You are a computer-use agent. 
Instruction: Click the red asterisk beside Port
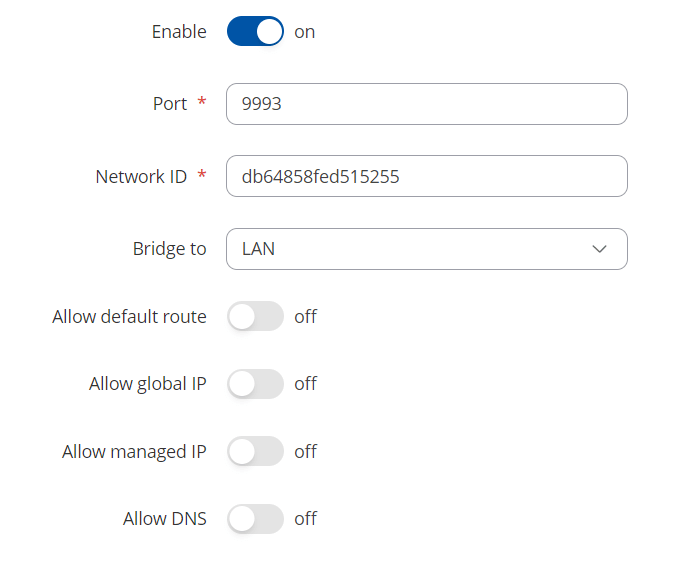click(x=203, y=102)
